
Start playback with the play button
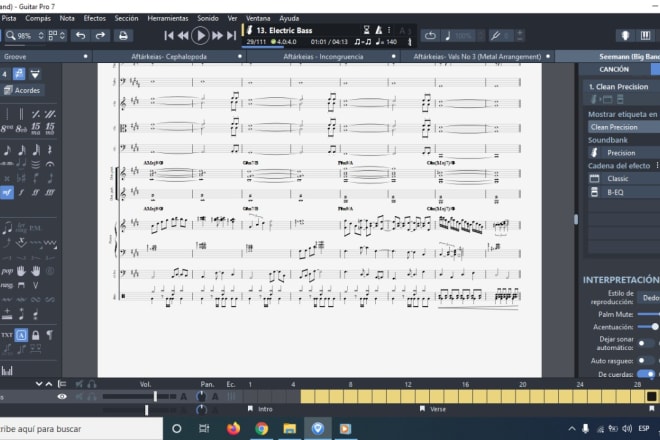click(200, 36)
